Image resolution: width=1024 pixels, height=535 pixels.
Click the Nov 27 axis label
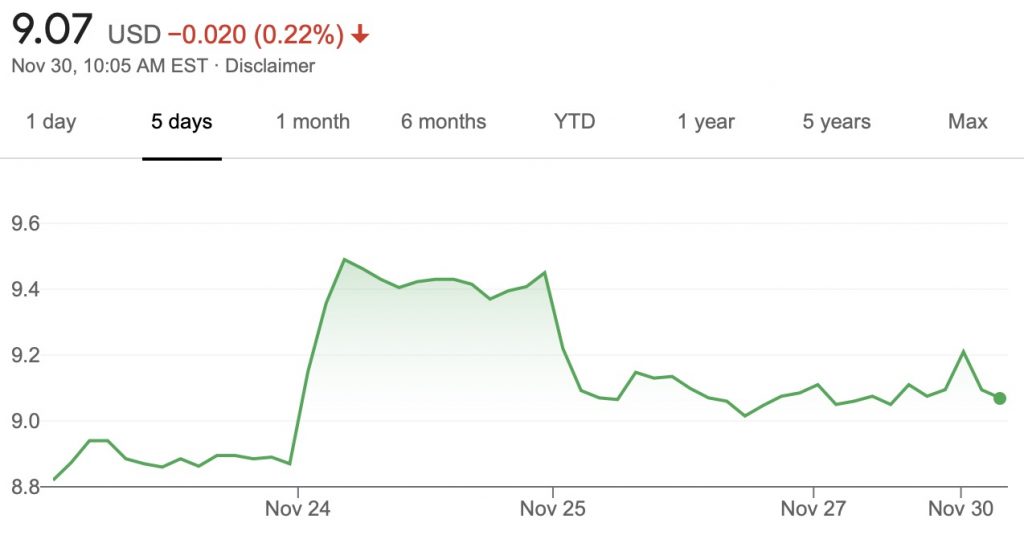coord(813,509)
